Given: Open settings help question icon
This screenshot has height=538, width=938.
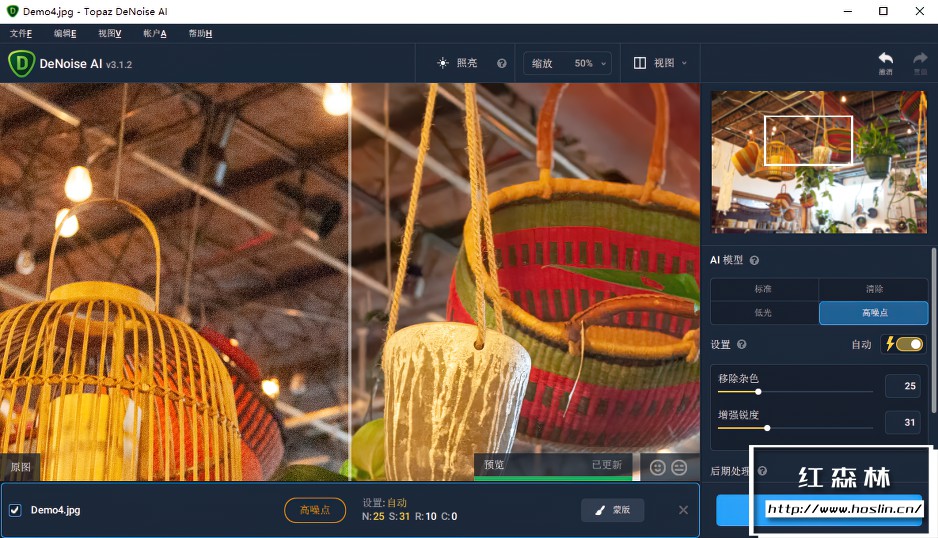Looking at the screenshot, I should pos(742,344).
